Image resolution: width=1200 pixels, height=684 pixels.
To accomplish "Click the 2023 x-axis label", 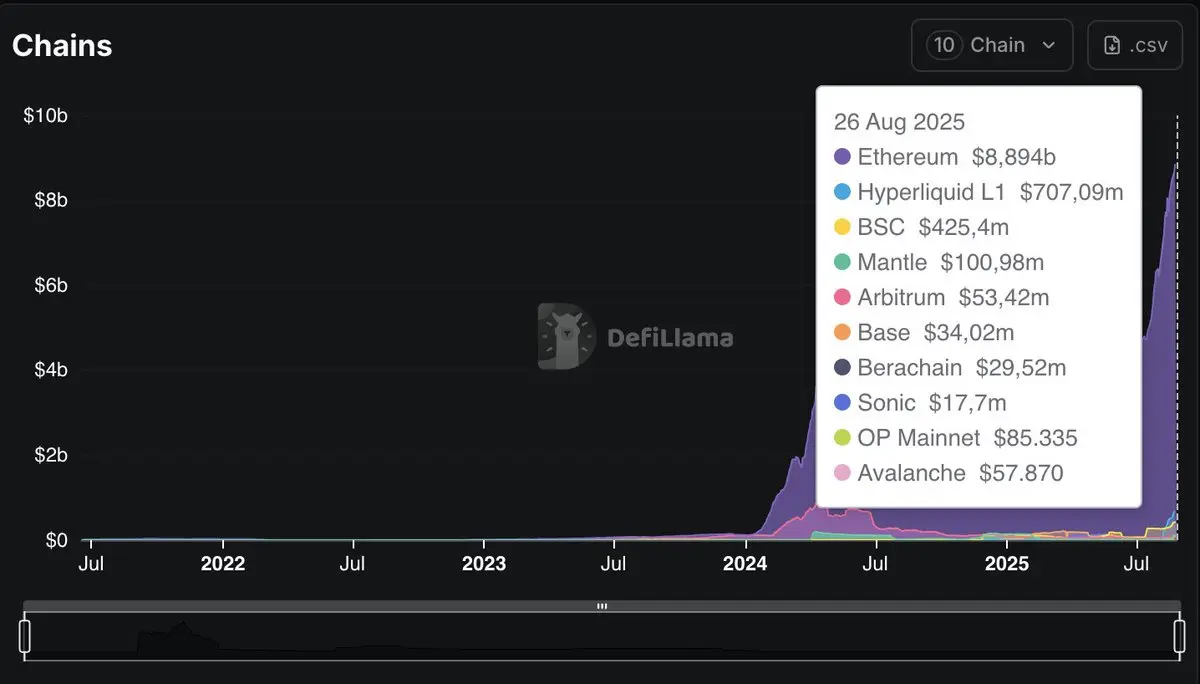I will click(x=484, y=564).
